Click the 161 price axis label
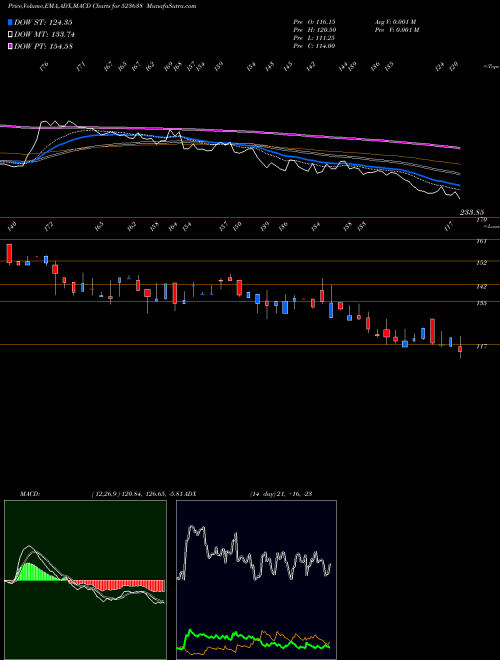Screen dimensions: 500x660 [x=481, y=241]
